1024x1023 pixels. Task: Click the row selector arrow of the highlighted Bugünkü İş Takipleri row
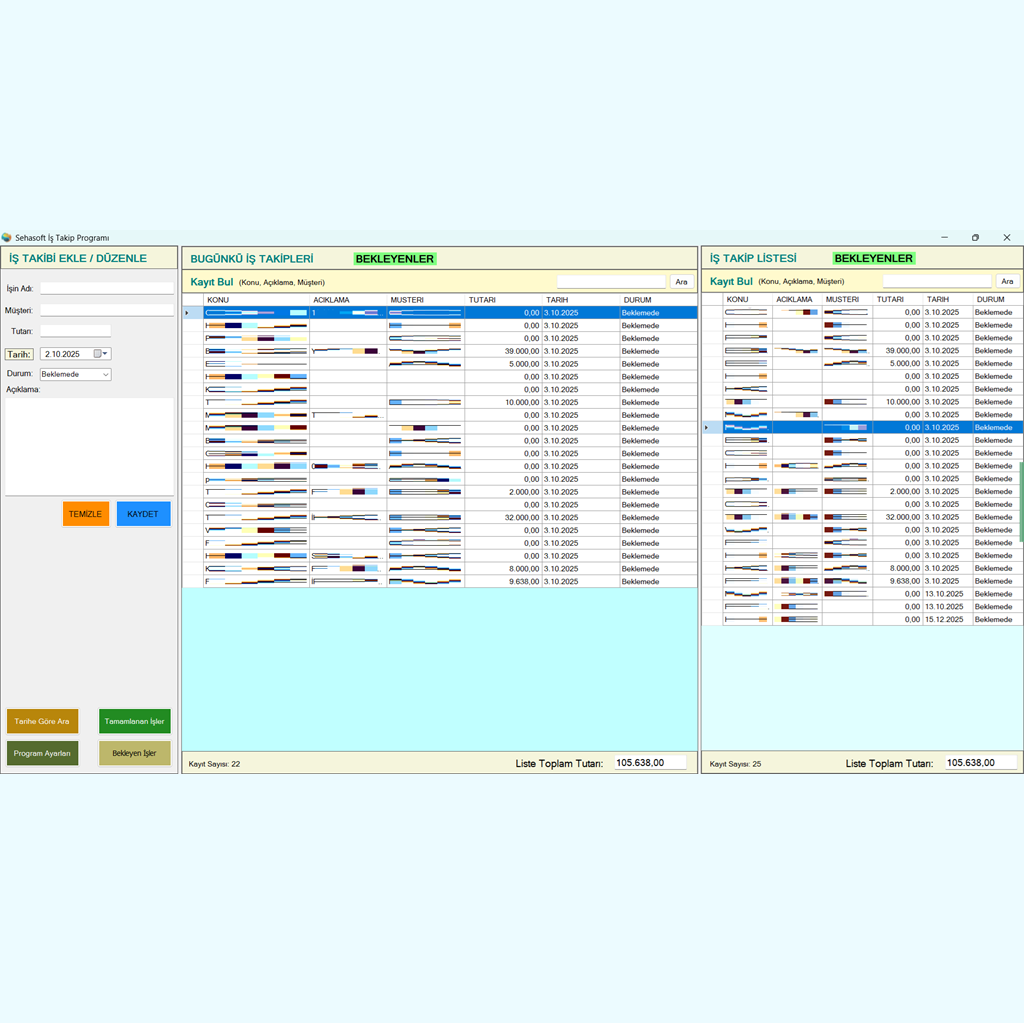point(188,313)
